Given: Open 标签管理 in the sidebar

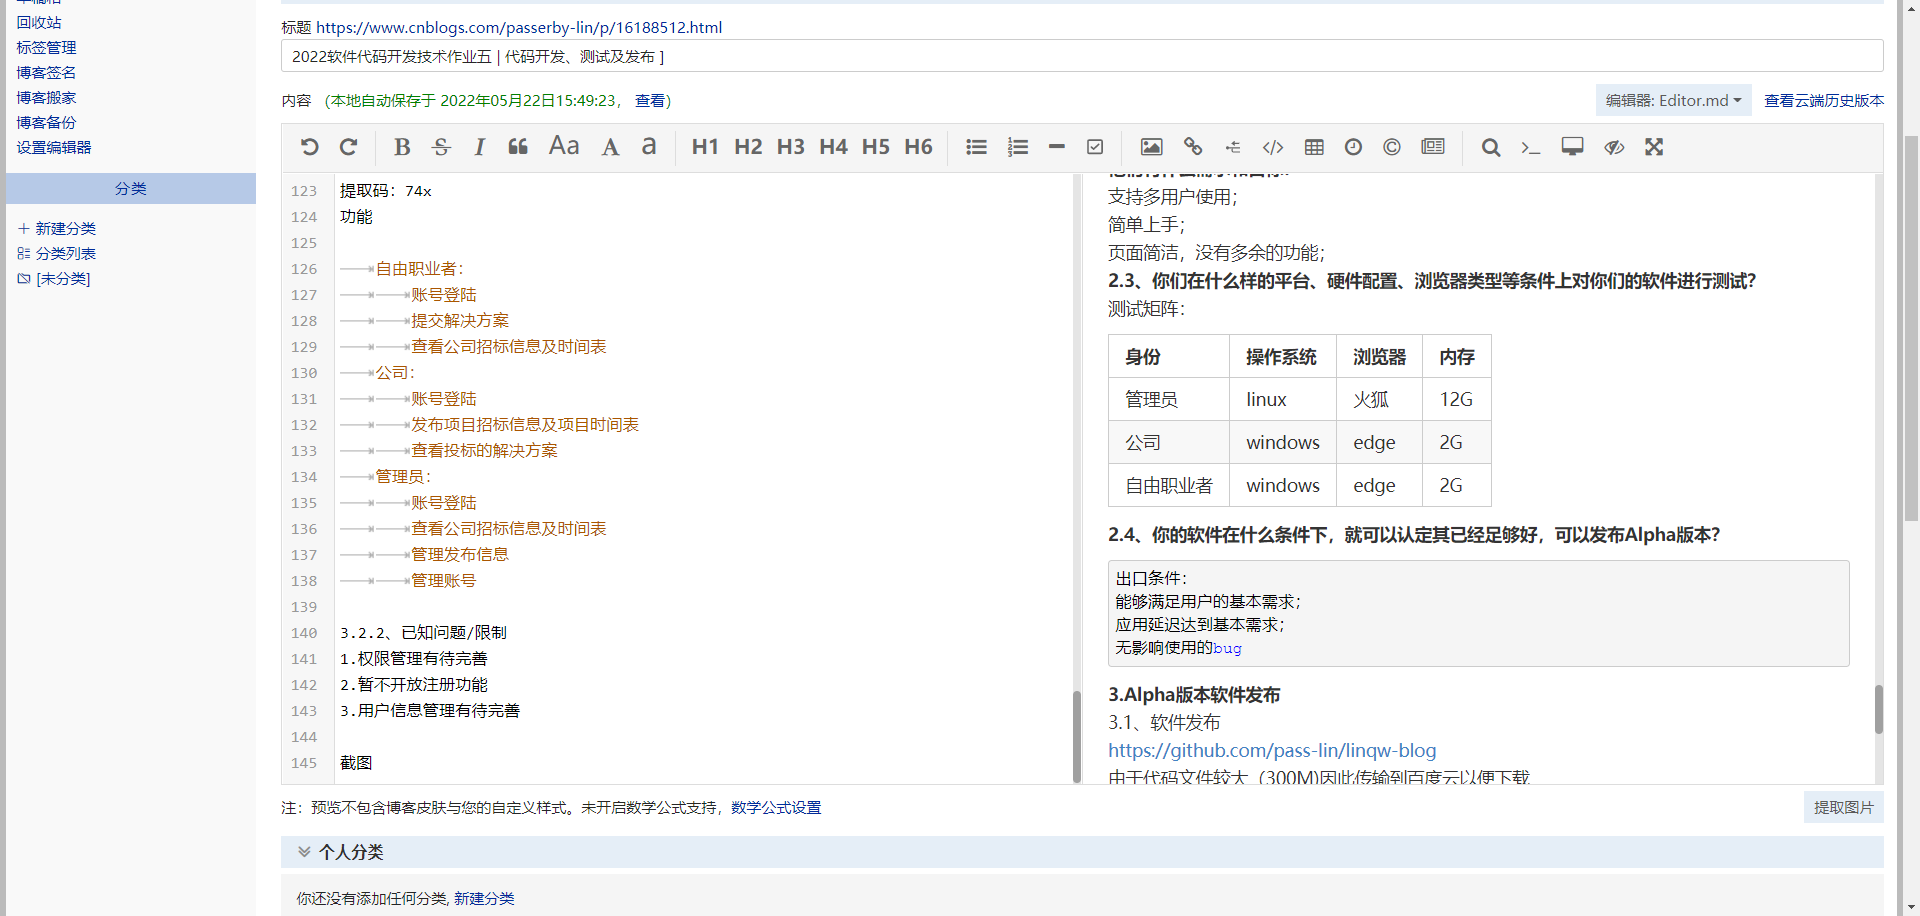Looking at the screenshot, I should pos(46,47).
